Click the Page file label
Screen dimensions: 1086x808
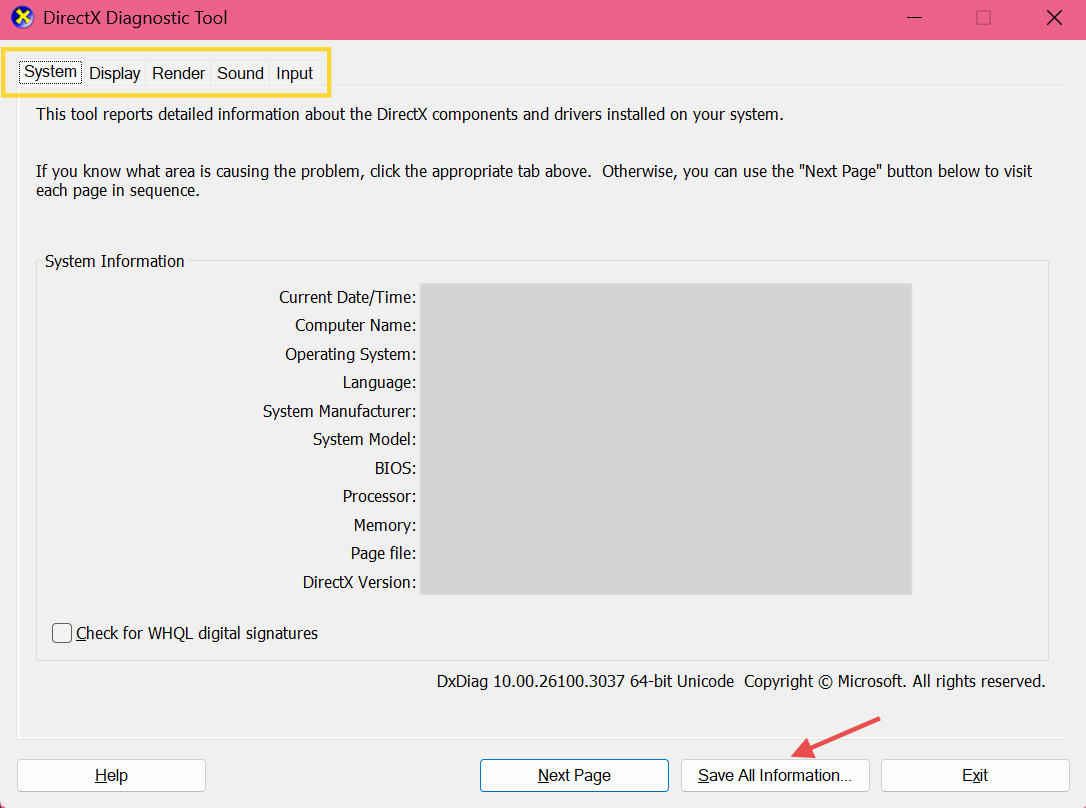pos(384,554)
